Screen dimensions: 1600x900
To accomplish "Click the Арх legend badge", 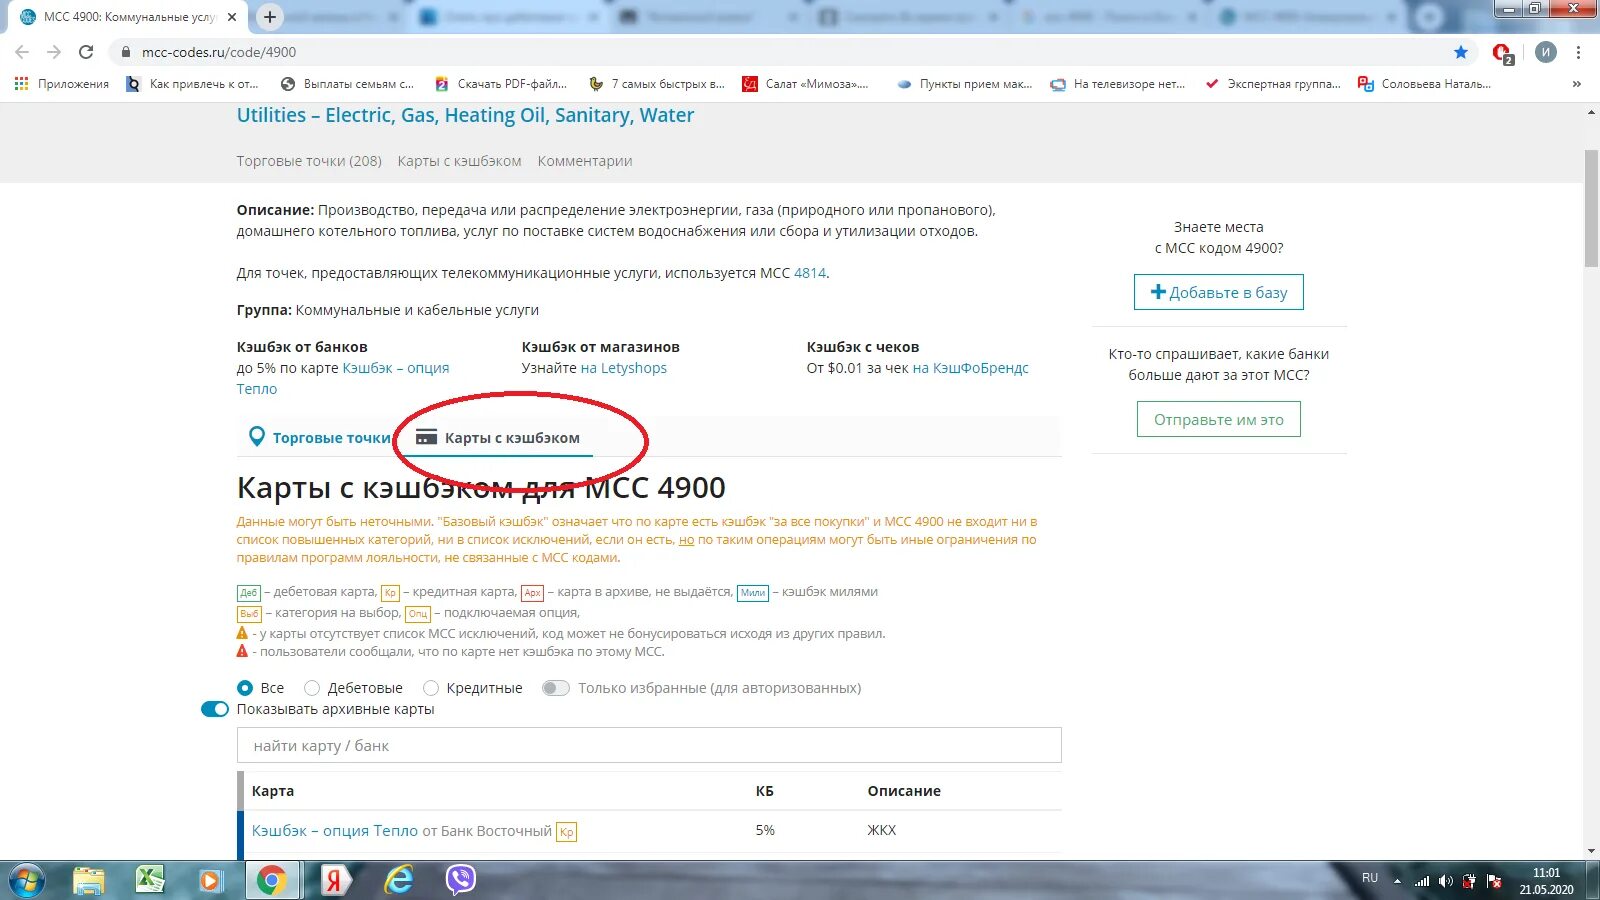I will 532,593.
